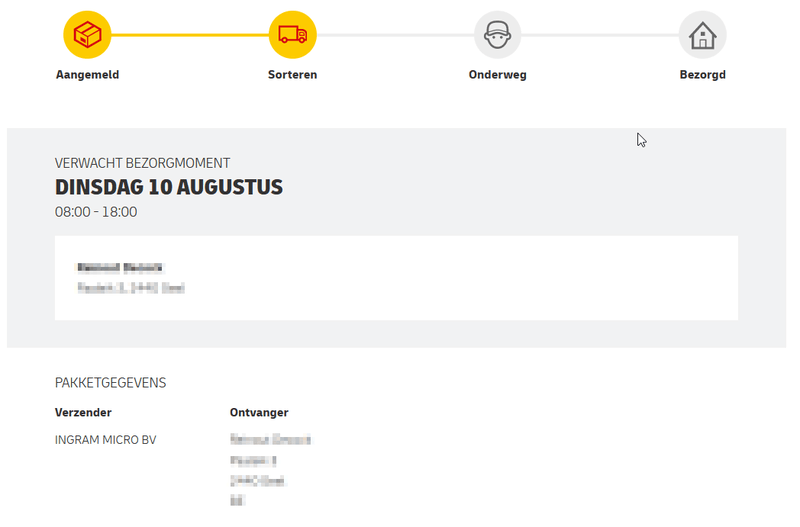
Task: Click the blurred address line in the white card
Action: (x=131, y=288)
